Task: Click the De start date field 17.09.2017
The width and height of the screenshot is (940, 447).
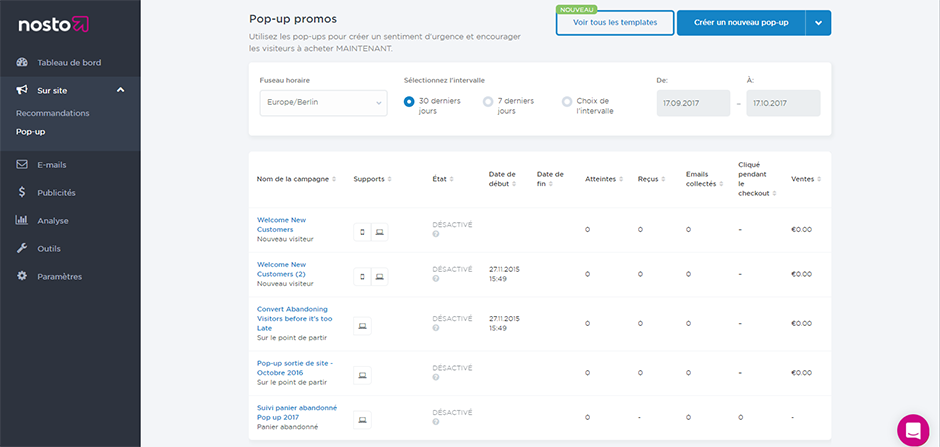Action: pyautogui.click(x=694, y=103)
